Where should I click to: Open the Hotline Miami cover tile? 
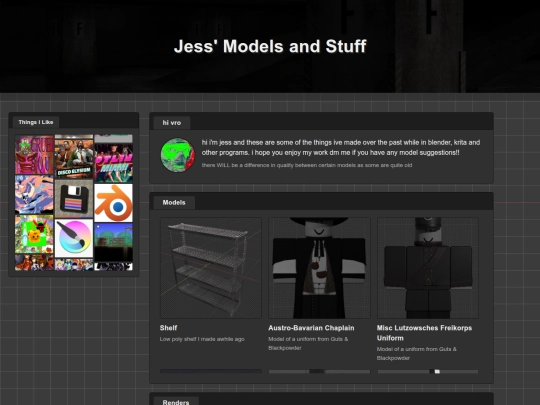coord(113,163)
